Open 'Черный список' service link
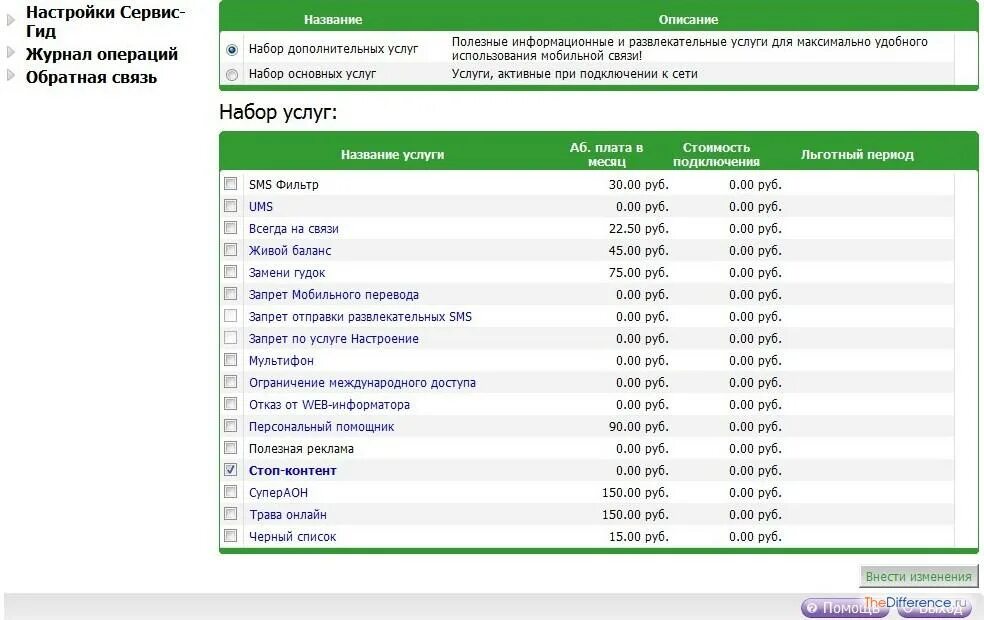Viewport: 984px width, 620px height. click(x=292, y=536)
